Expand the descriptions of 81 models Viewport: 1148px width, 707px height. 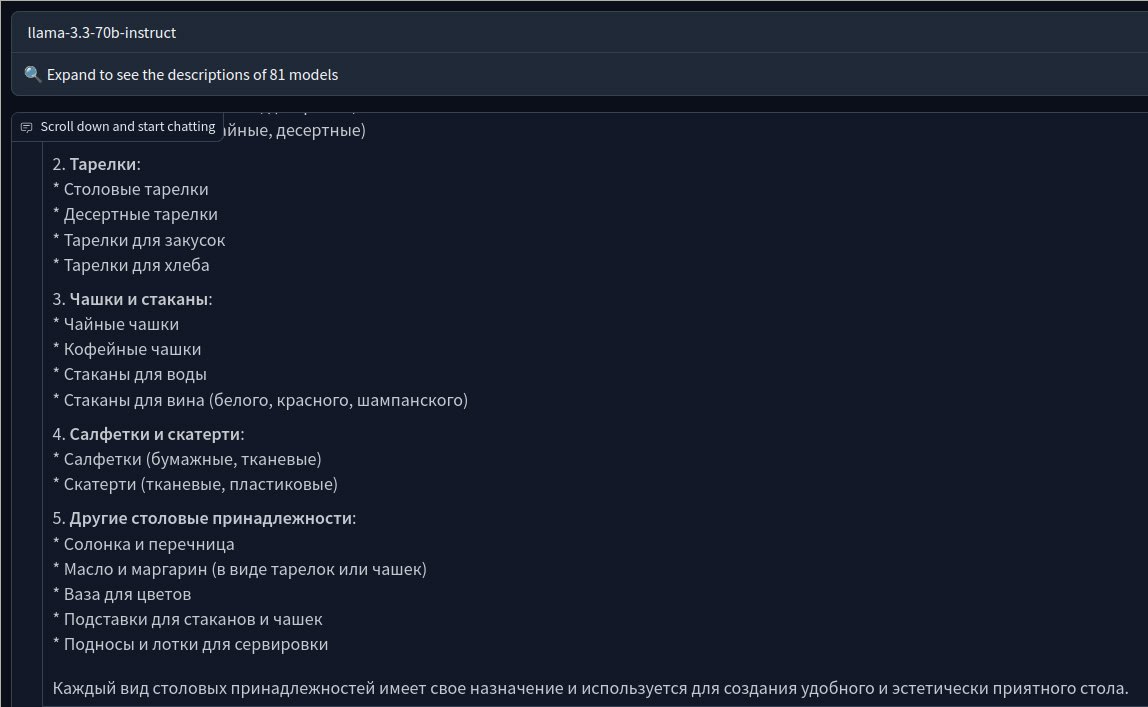coord(195,75)
